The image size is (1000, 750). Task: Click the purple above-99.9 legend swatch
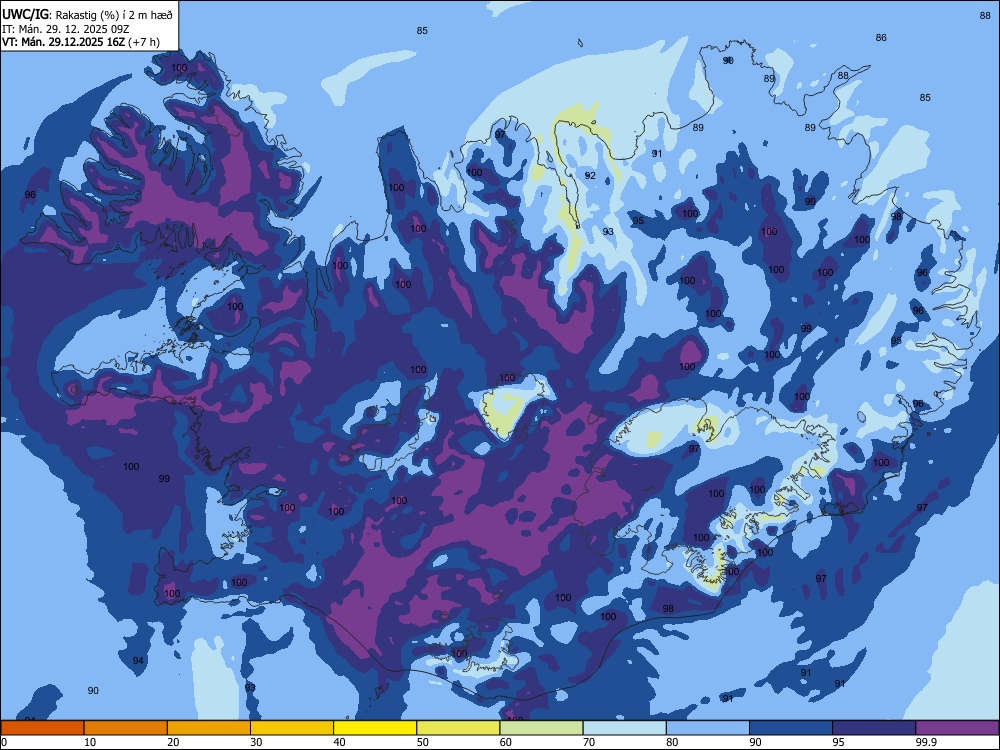(x=957, y=728)
